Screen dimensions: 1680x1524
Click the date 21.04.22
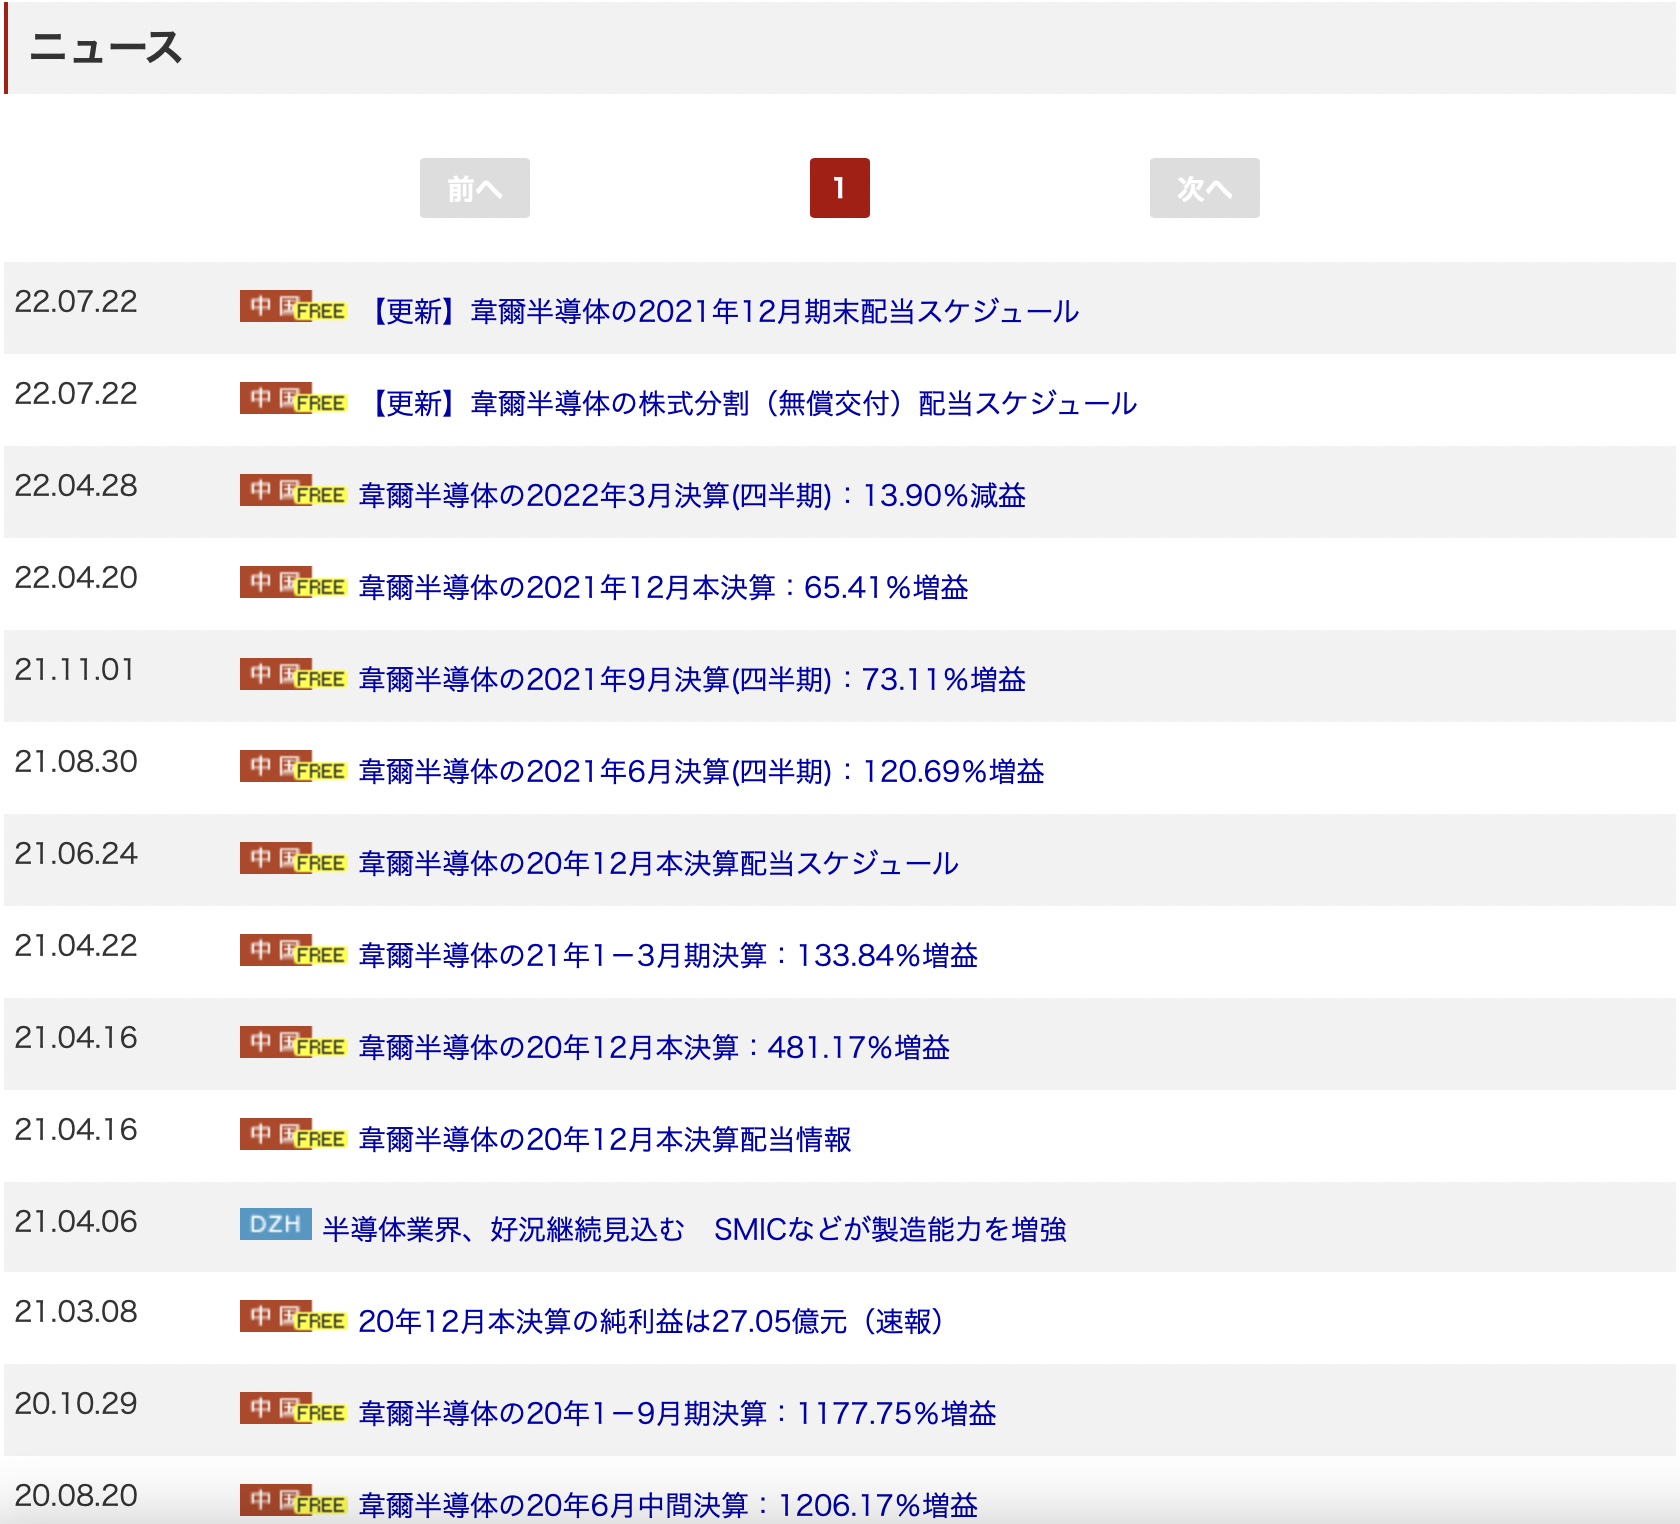pyautogui.click(x=76, y=946)
